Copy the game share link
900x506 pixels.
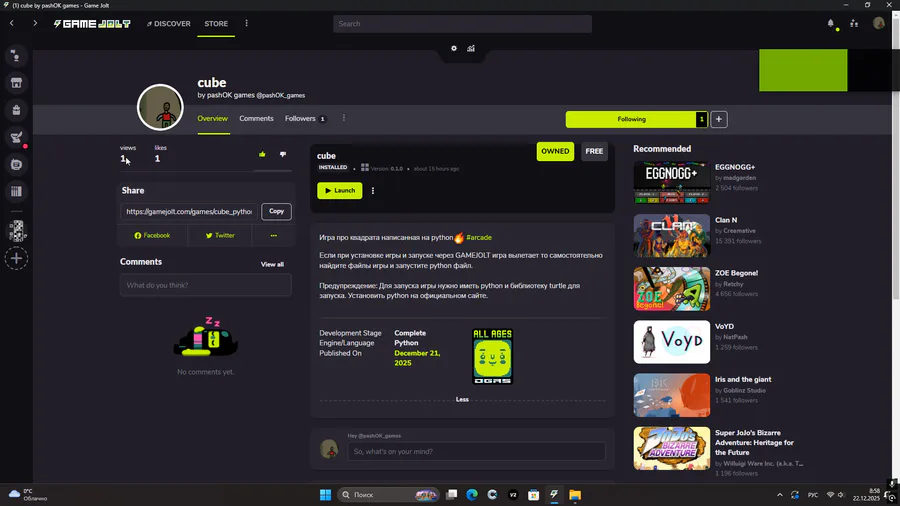pyautogui.click(x=277, y=211)
